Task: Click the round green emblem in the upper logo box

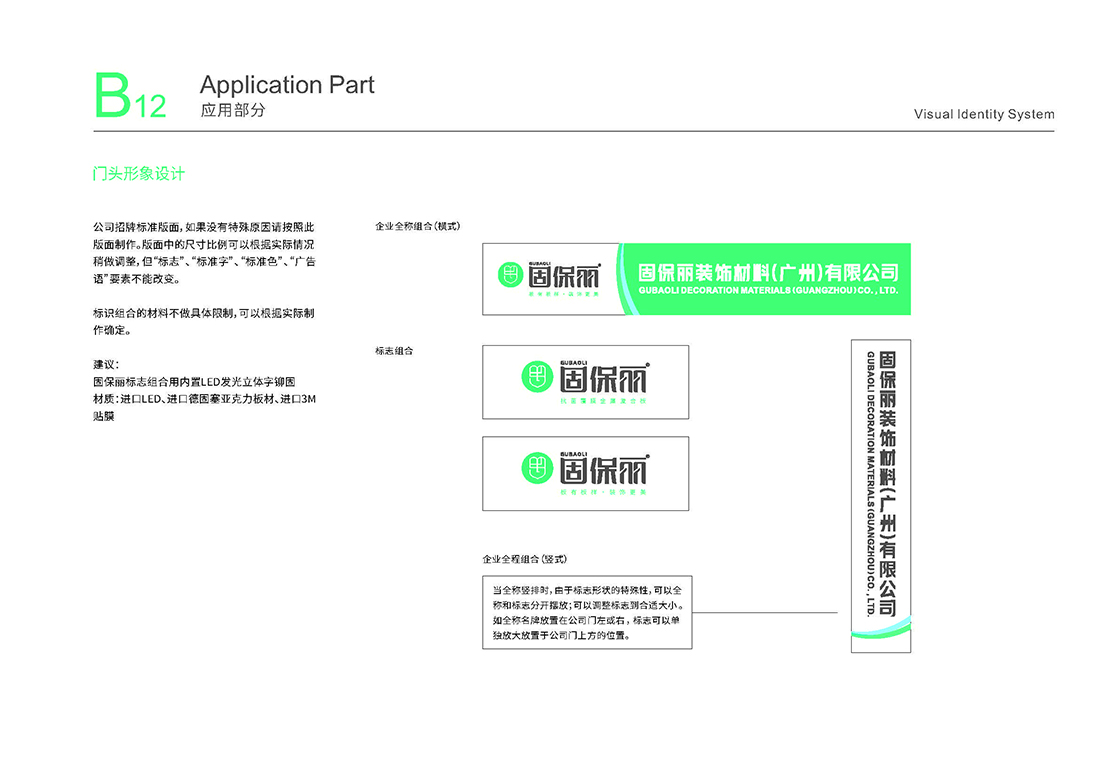Action: point(536,377)
